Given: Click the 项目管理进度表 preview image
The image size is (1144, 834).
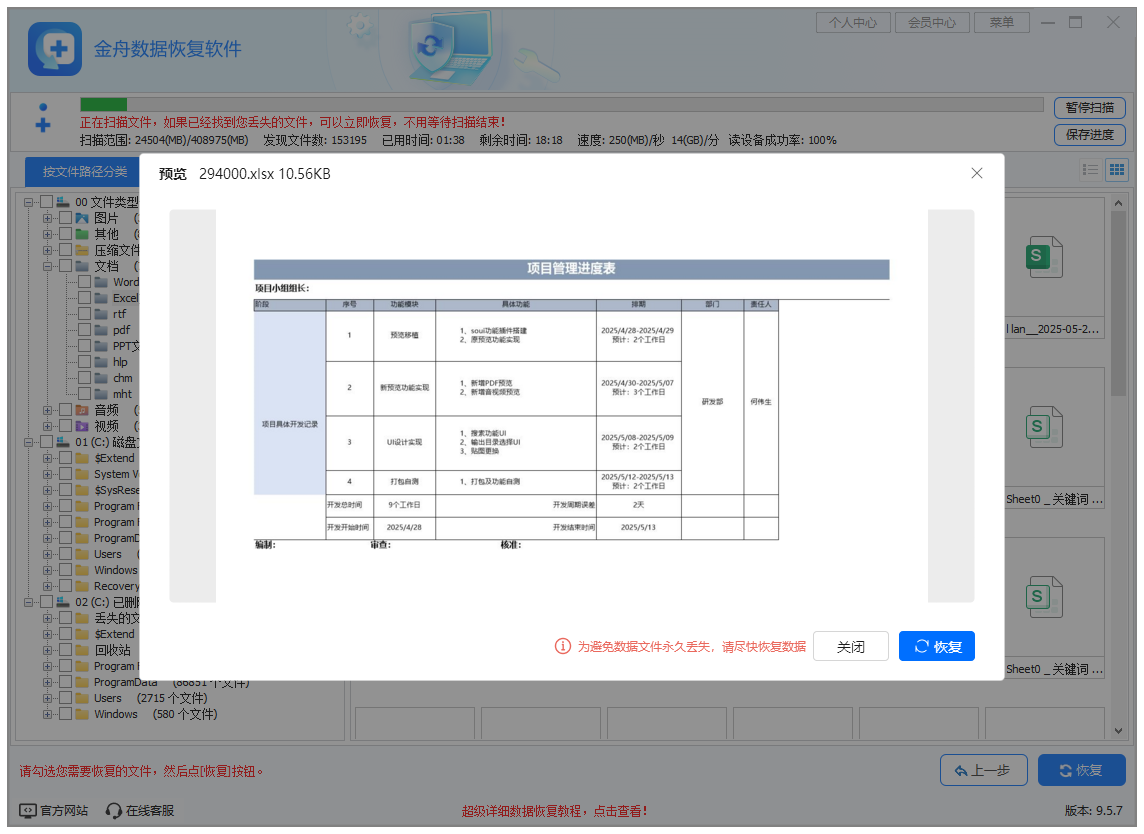Looking at the screenshot, I should 571,406.
